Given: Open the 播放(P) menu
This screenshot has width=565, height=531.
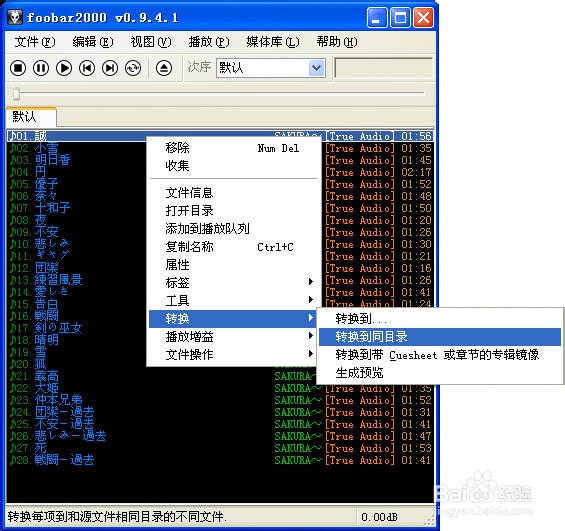Looking at the screenshot, I should point(209,42).
